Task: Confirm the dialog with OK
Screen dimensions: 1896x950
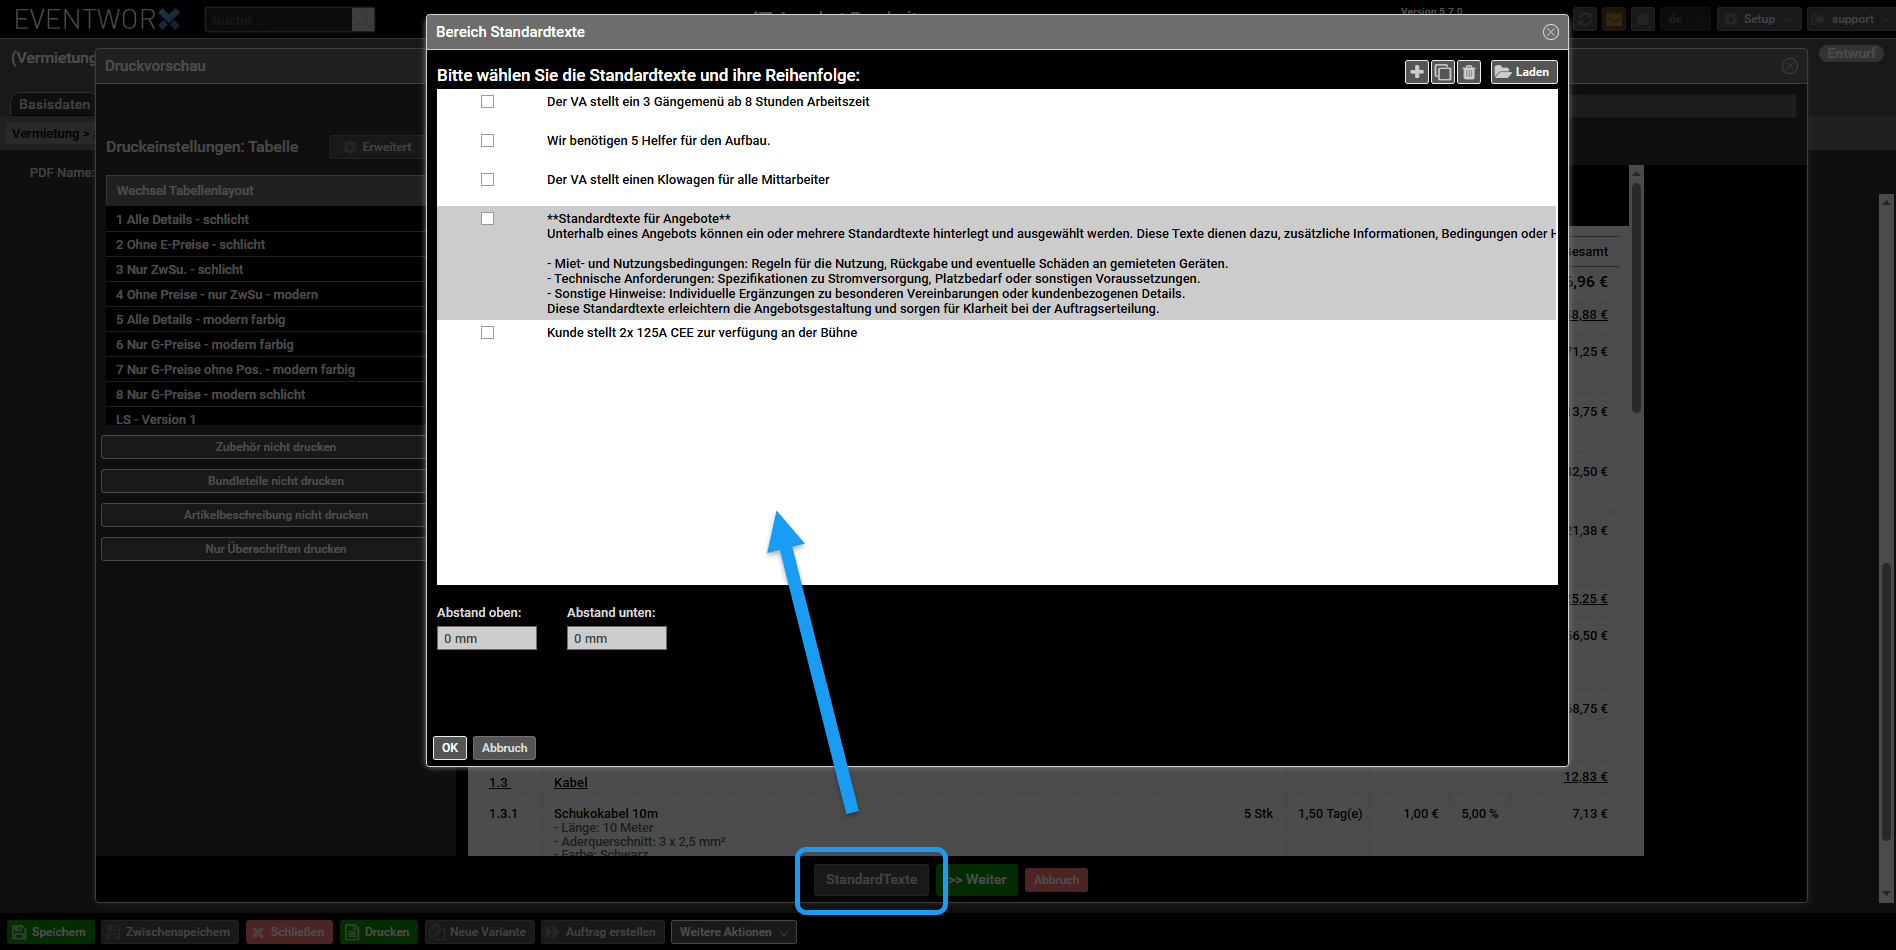Action: tap(450, 748)
